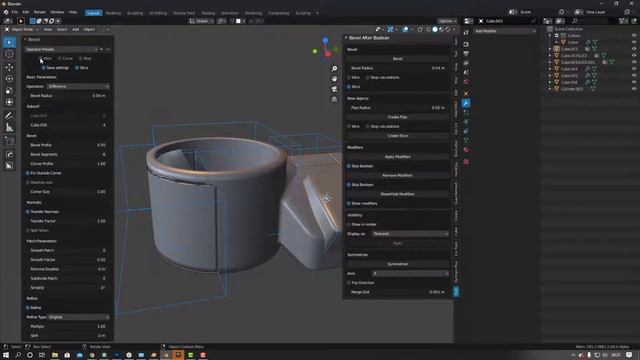Switch to Sculpting workspace tab
This screenshot has height=360, width=640.
pos(135,13)
